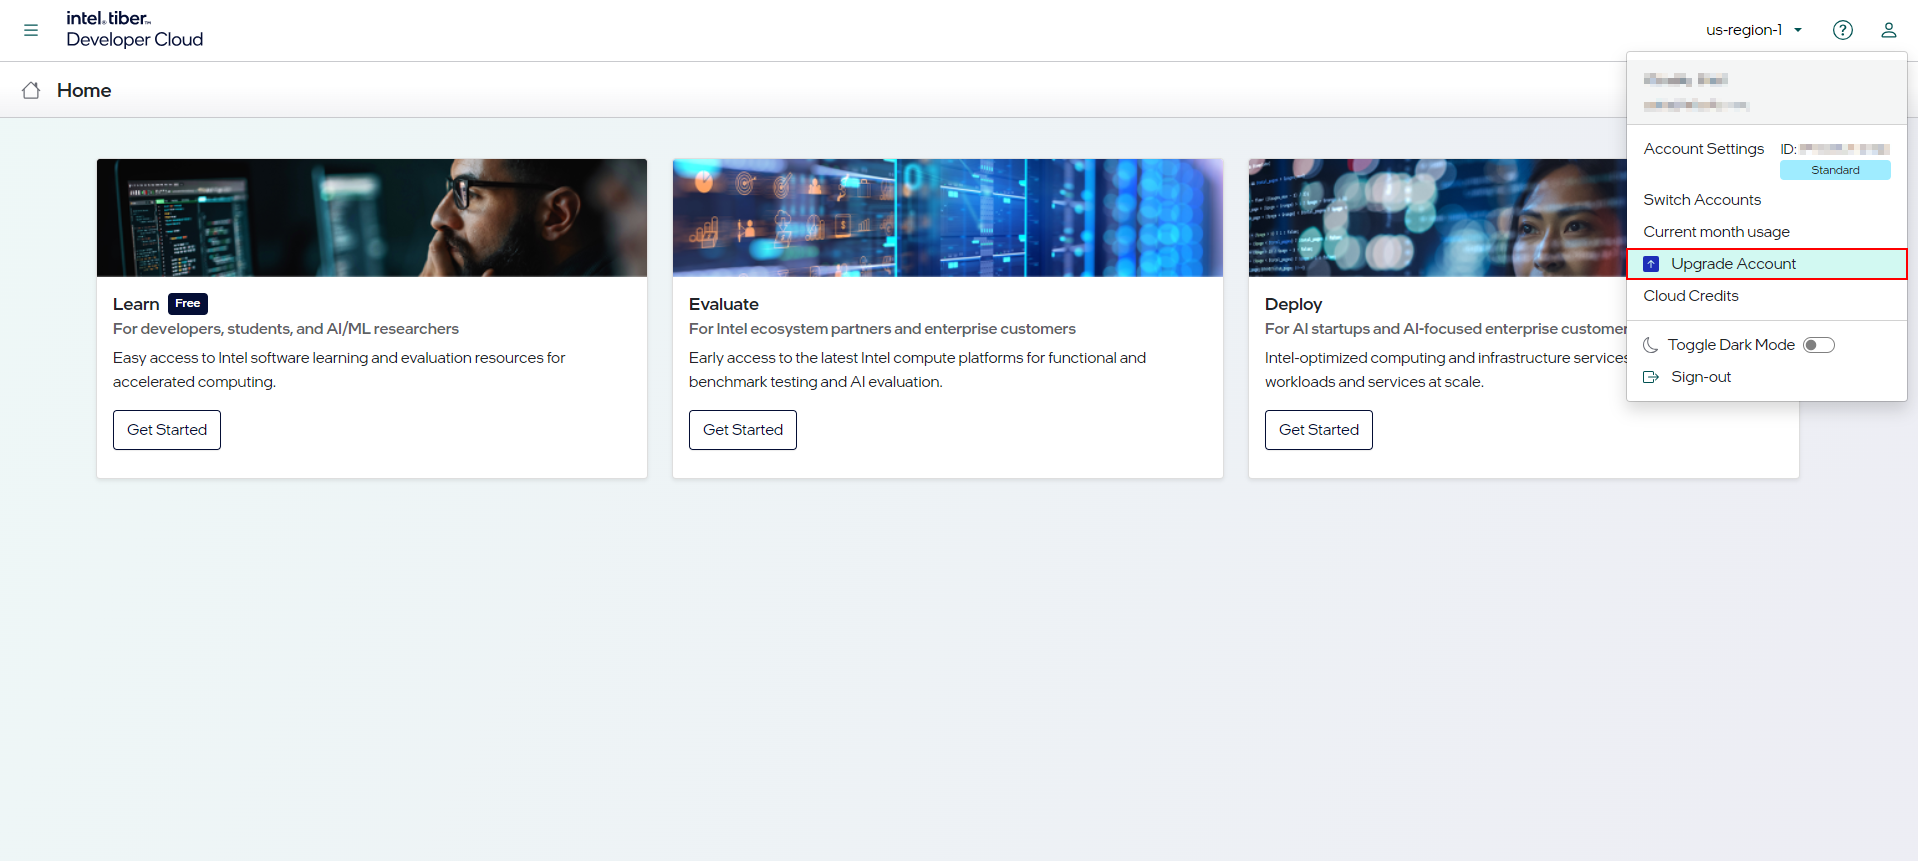1918x861 pixels.
Task: Choose Cloud Credits menu entry
Action: 1690,296
